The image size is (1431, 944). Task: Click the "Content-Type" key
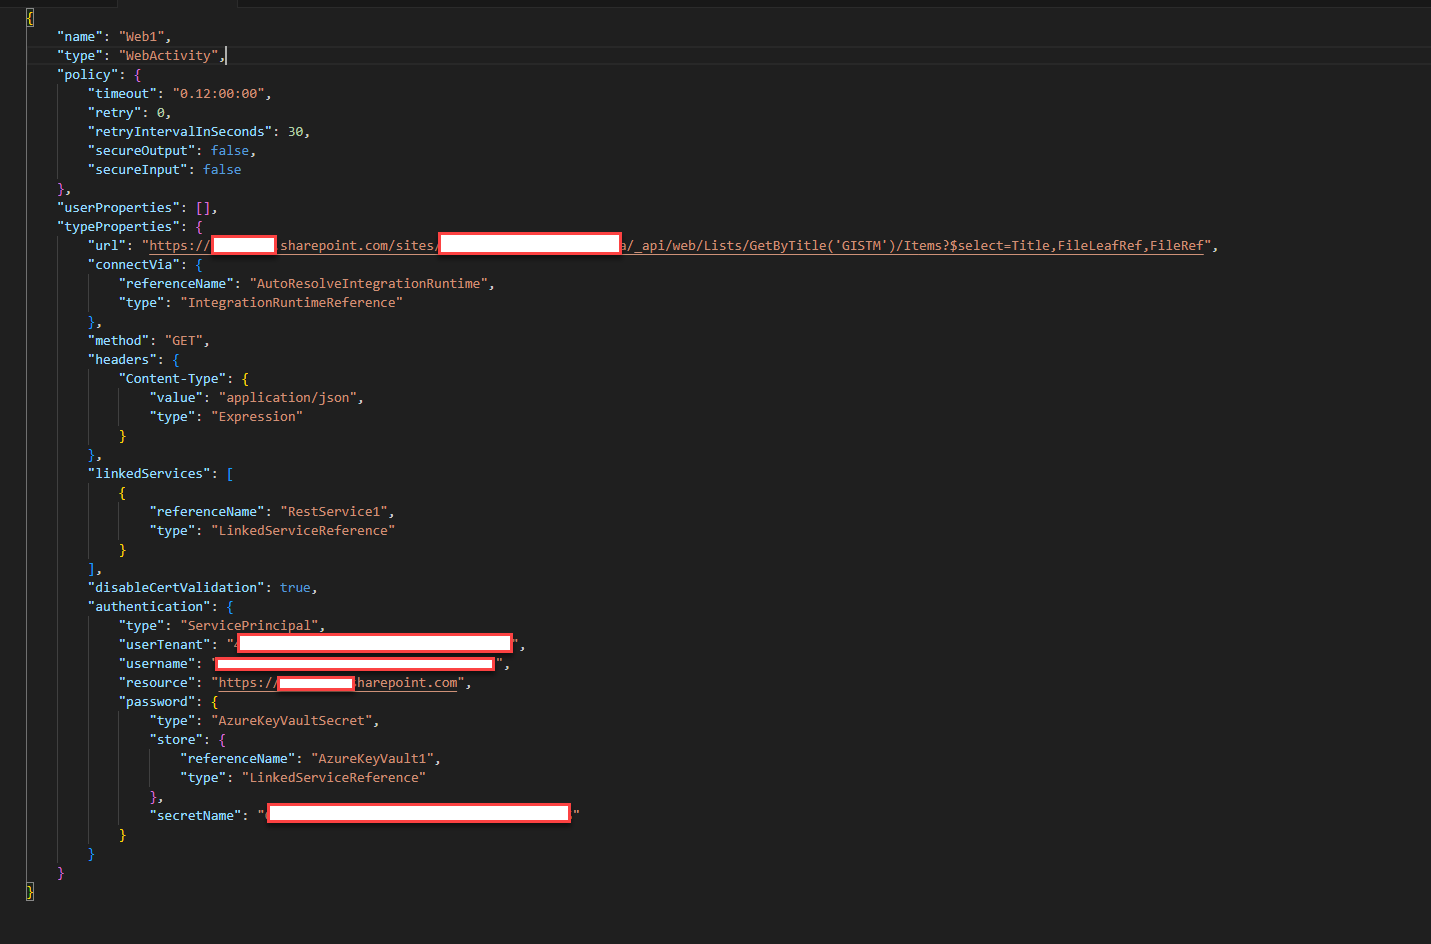(x=172, y=379)
